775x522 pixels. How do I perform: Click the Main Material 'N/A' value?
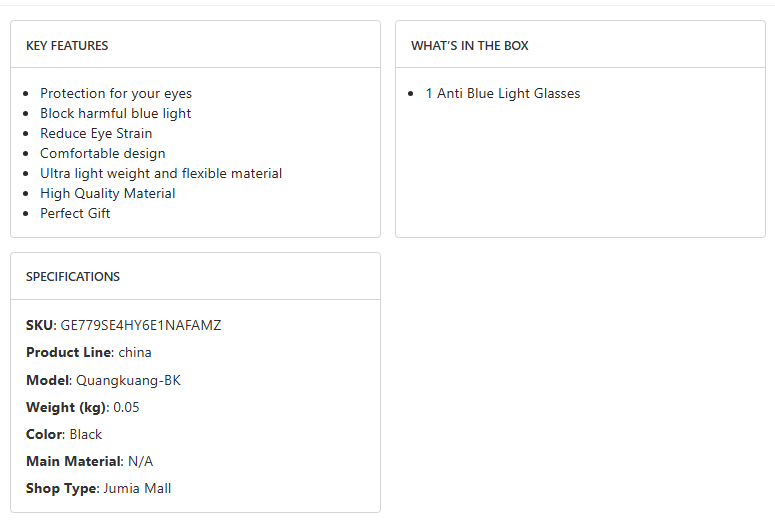click(x=141, y=461)
